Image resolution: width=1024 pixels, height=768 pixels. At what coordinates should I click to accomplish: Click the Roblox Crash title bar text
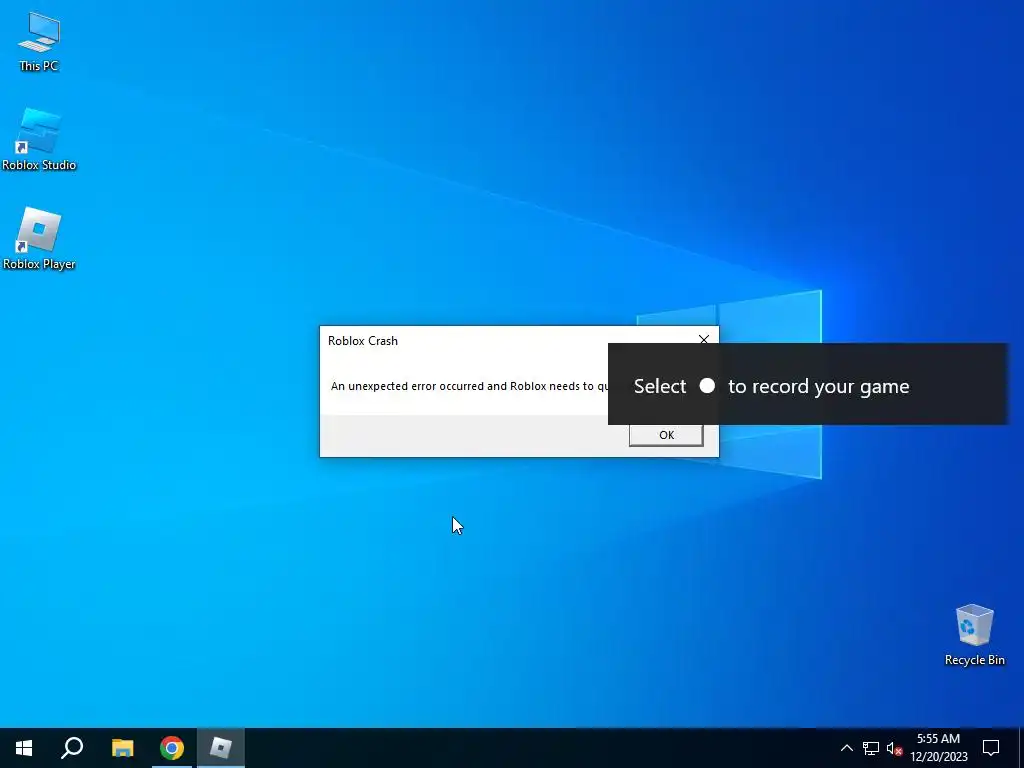pyautogui.click(x=362, y=340)
